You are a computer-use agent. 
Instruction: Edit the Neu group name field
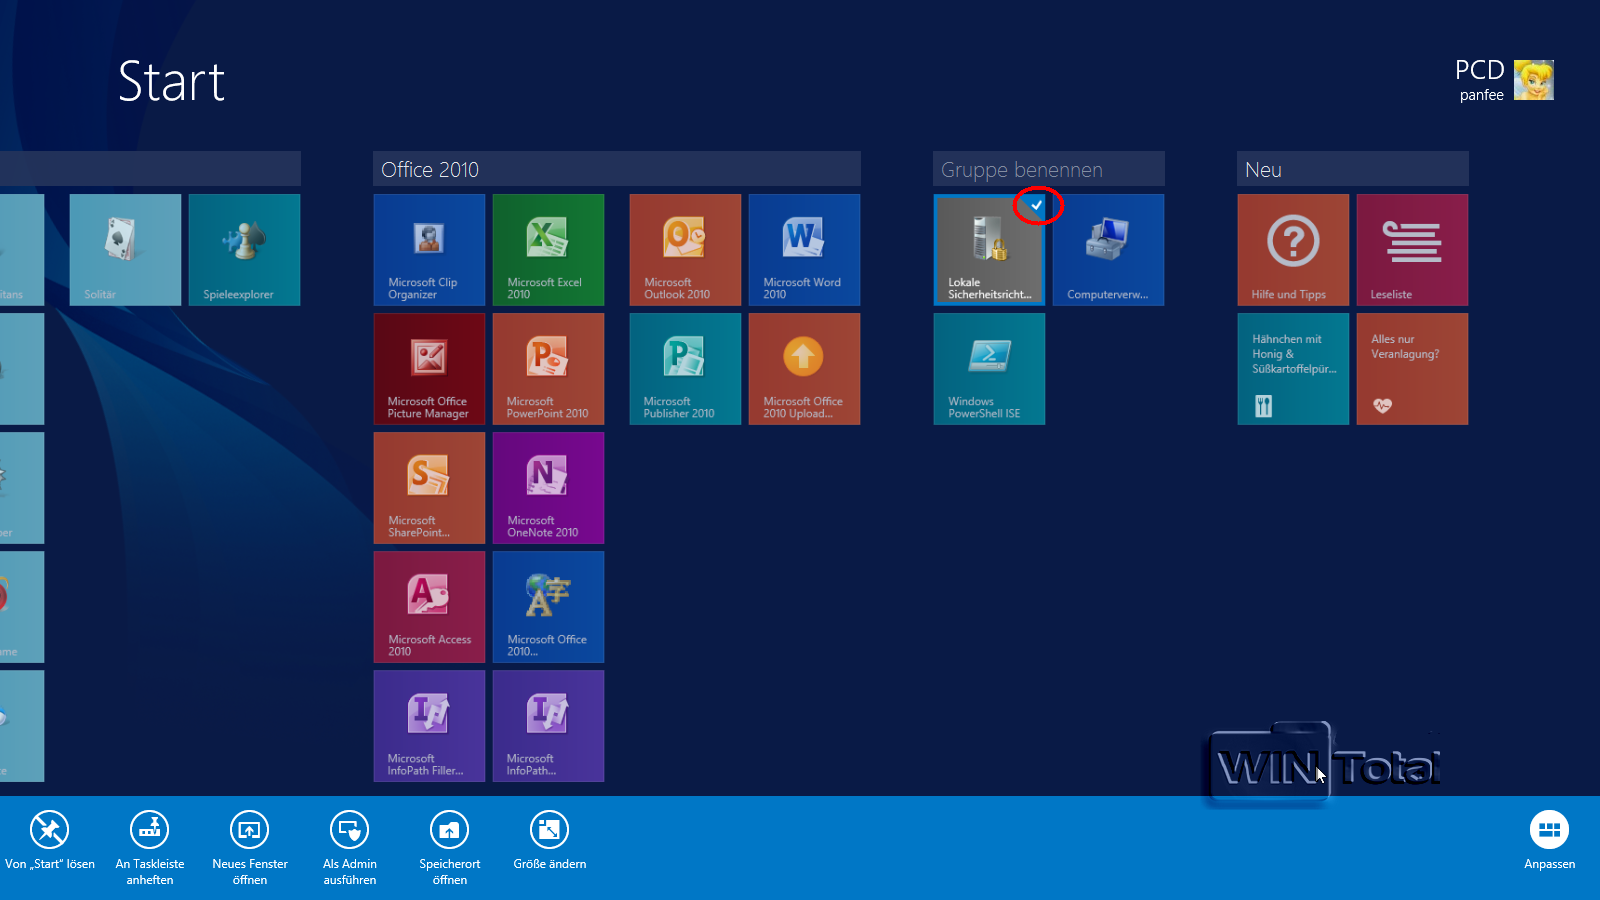(1353, 169)
